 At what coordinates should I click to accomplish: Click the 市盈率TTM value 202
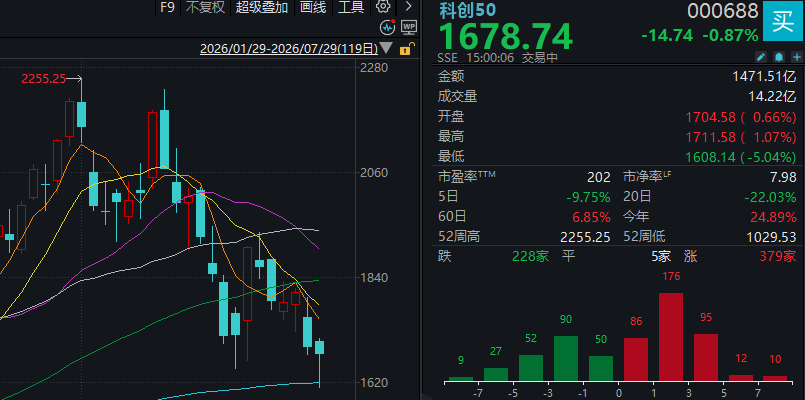(599, 178)
